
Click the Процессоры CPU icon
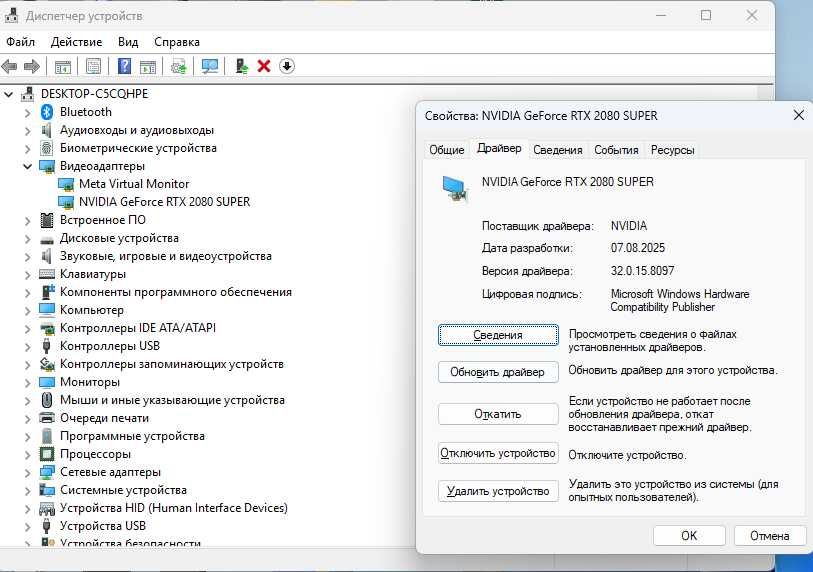[47, 454]
